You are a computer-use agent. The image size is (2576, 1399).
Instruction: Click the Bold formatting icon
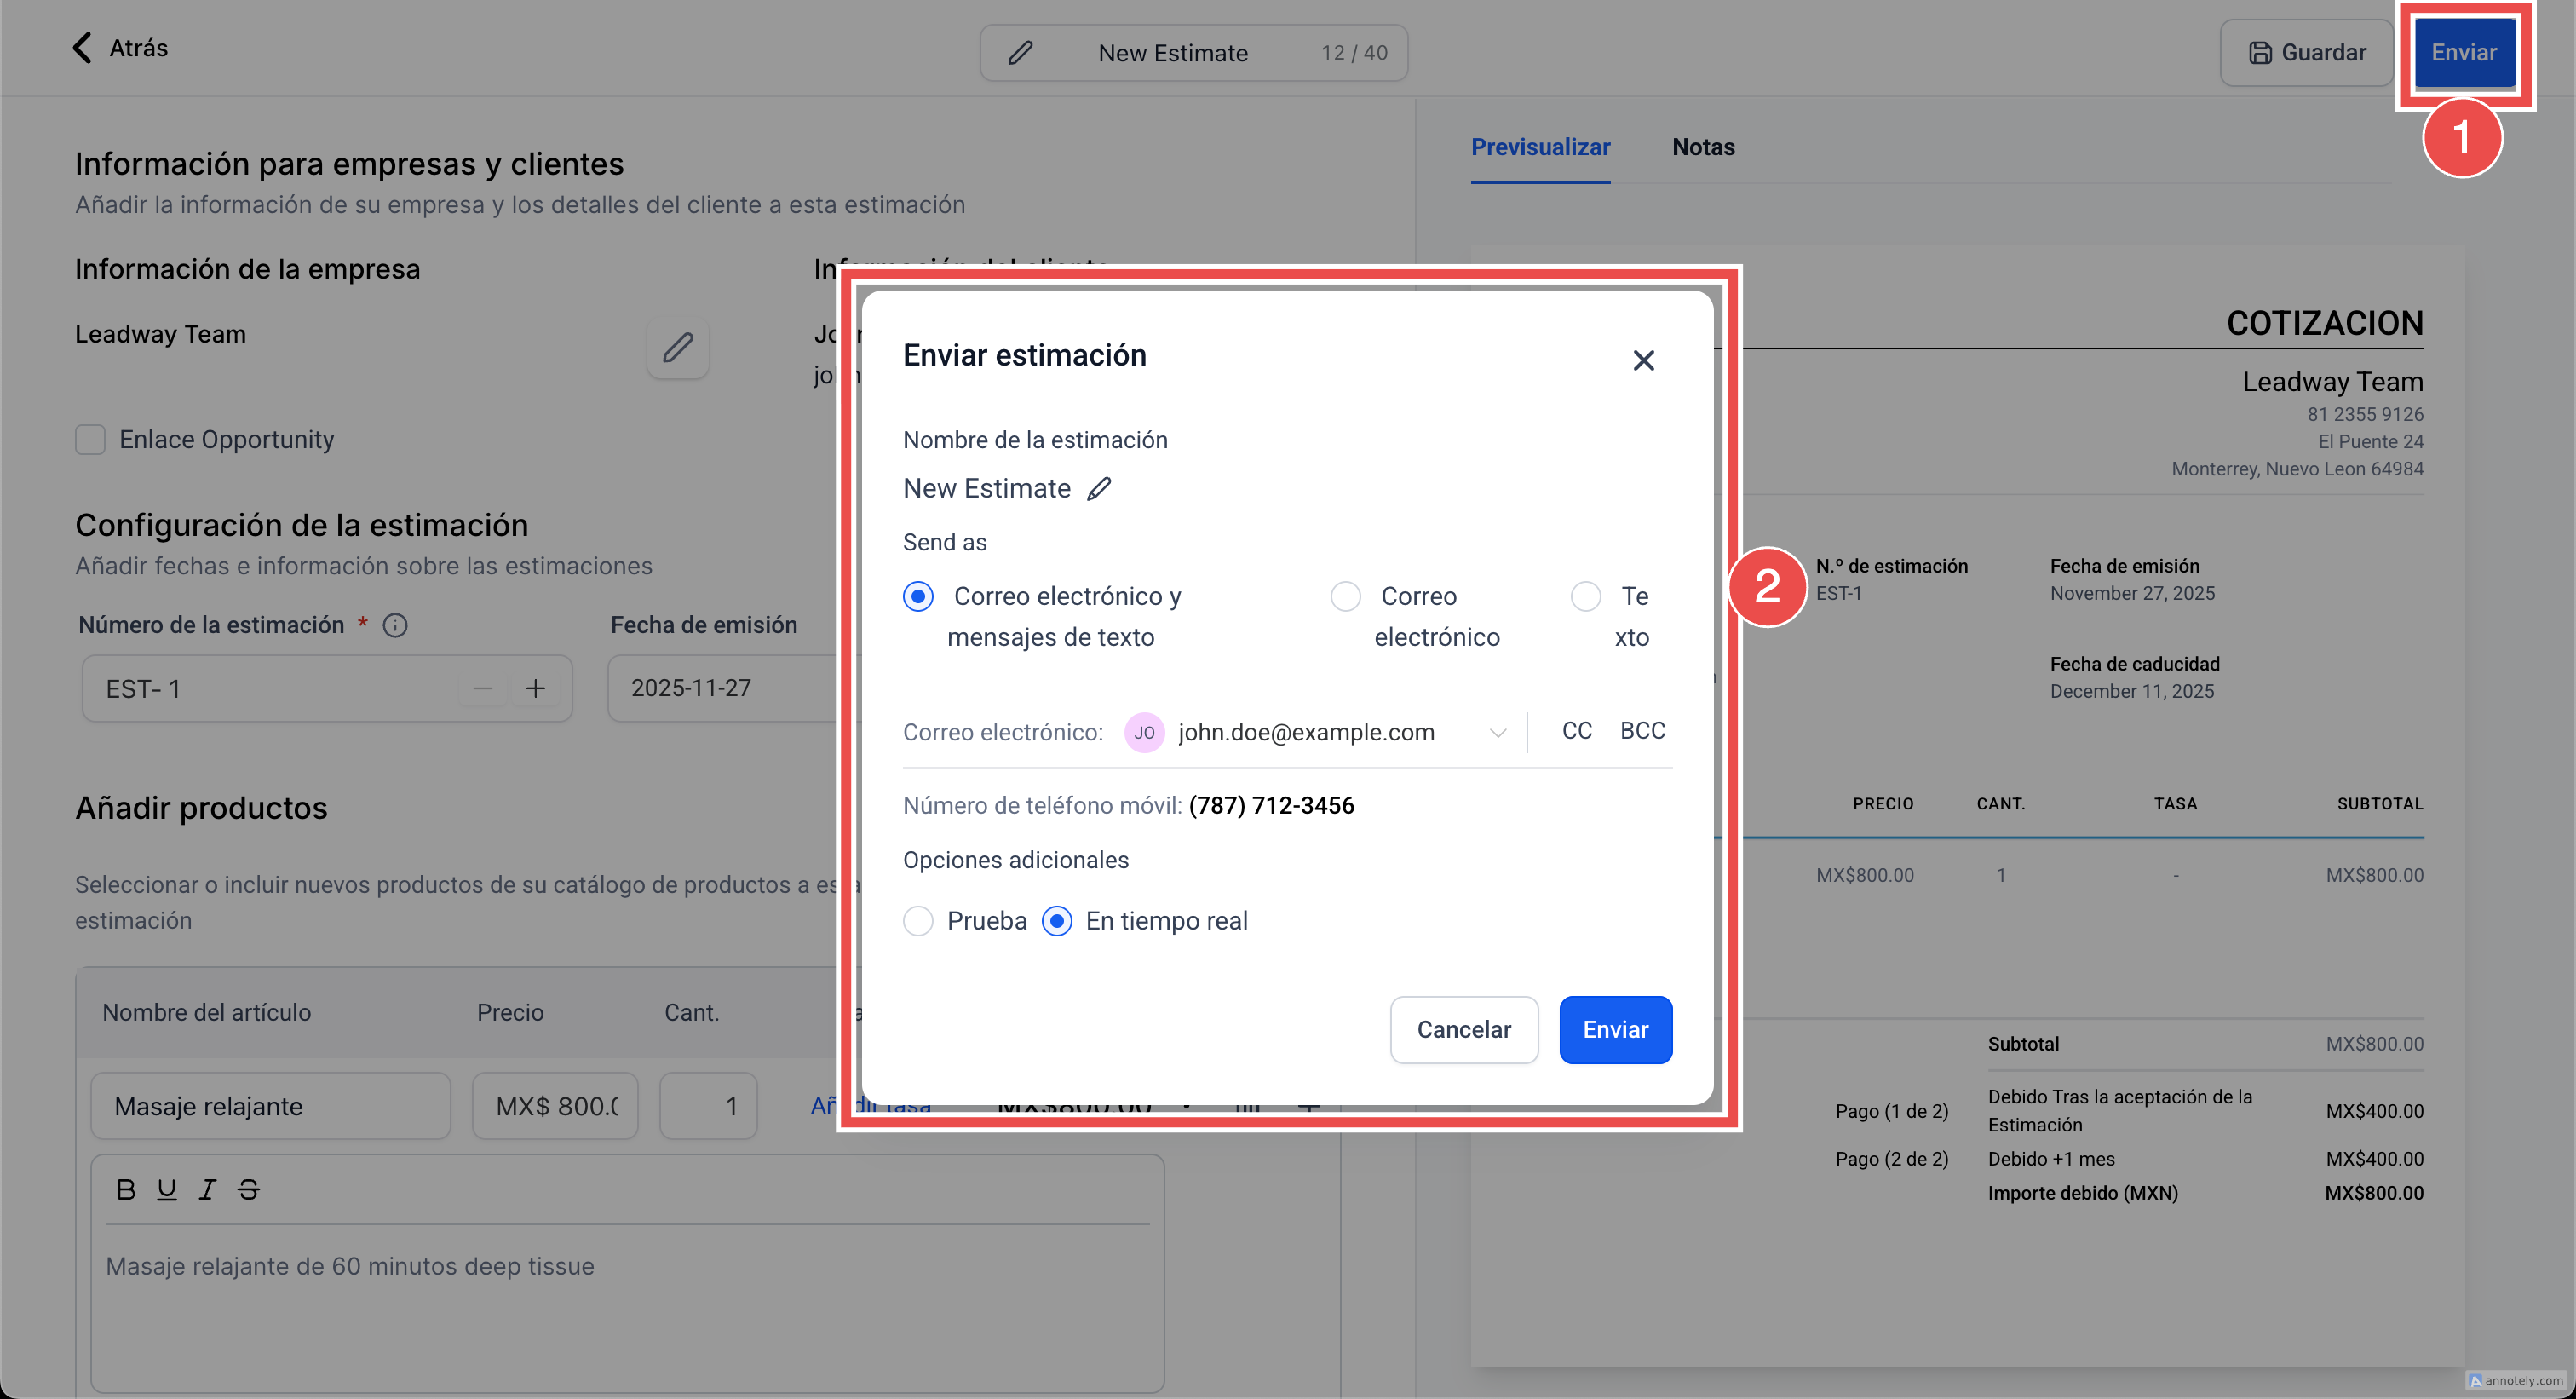(125, 1189)
